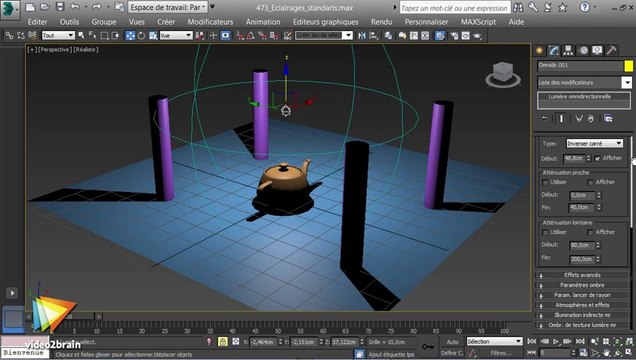Expand the Param. lancer de rayon rollout
The height and width of the screenshot is (360, 636).
pyautogui.click(x=582, y=295)
